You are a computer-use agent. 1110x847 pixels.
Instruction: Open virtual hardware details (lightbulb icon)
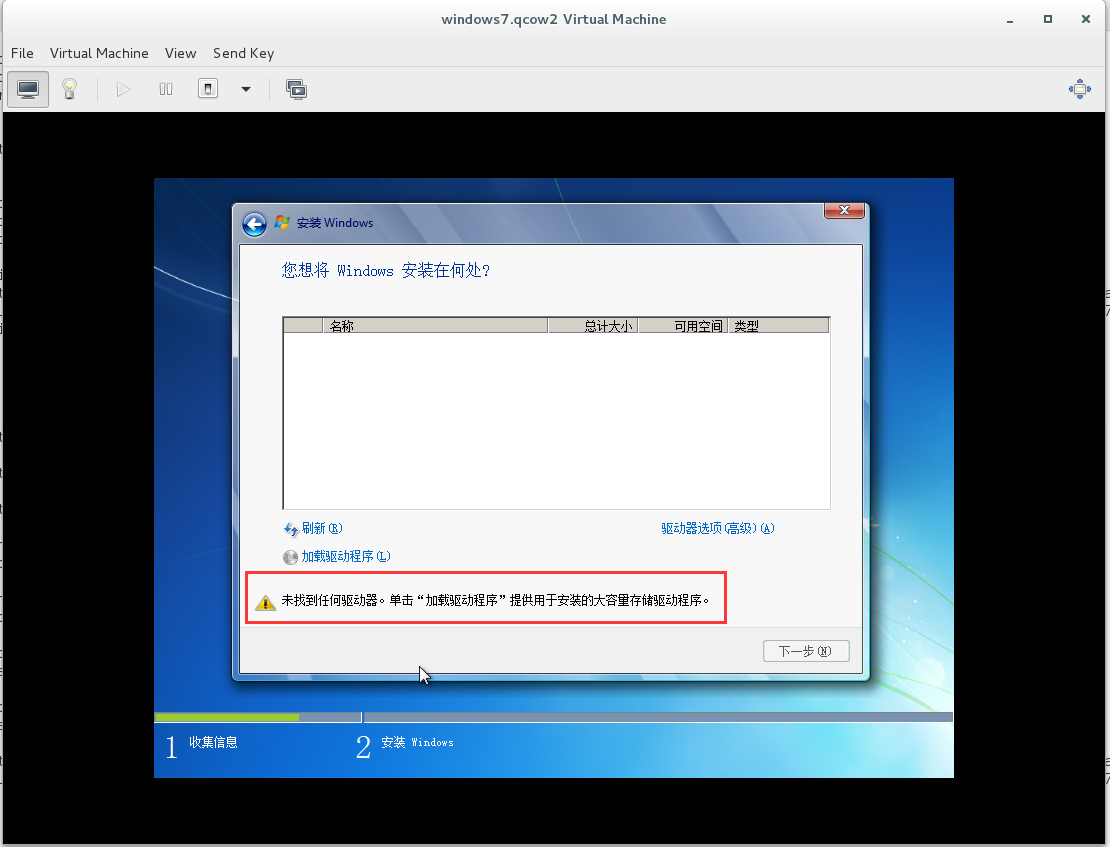coord(69,89)
